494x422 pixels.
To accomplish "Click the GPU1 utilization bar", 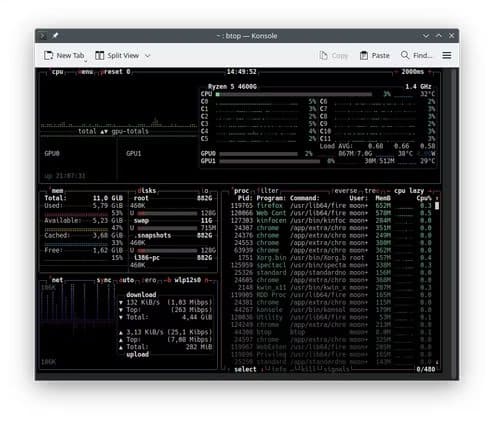I will coord(270,161).
